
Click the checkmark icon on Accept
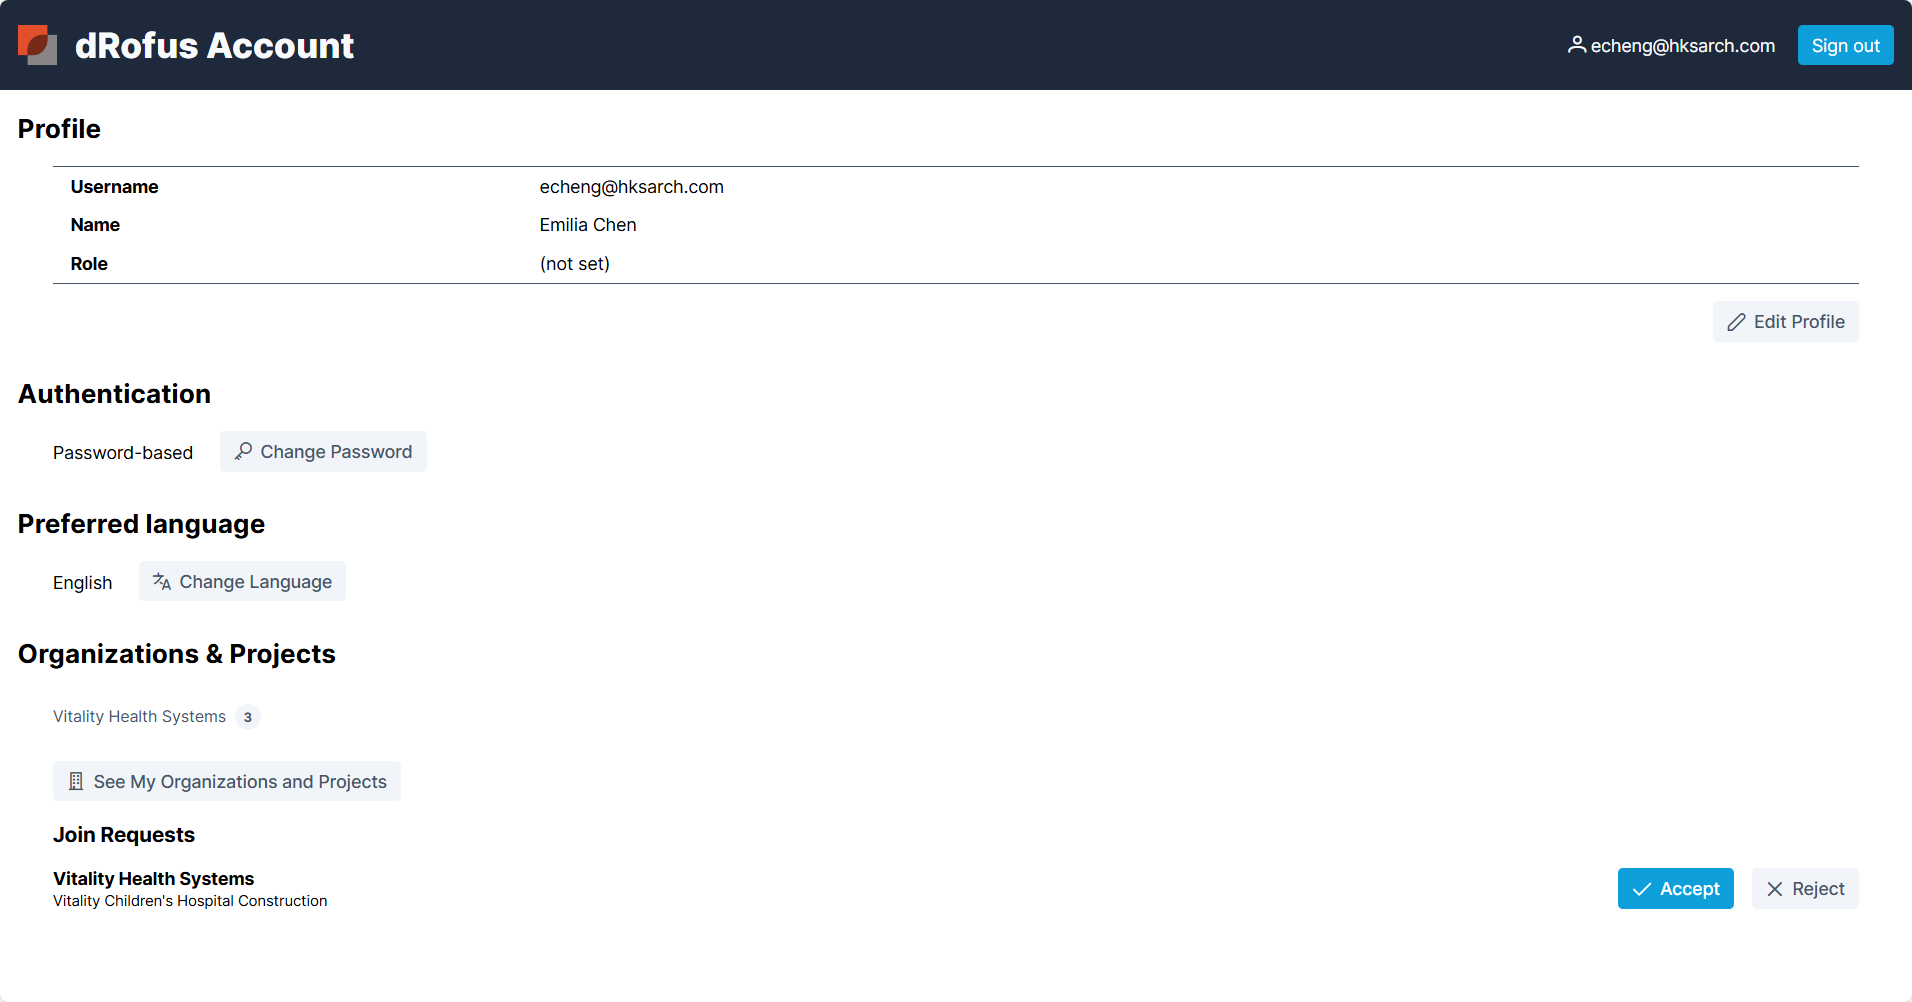coord(1642,889)
